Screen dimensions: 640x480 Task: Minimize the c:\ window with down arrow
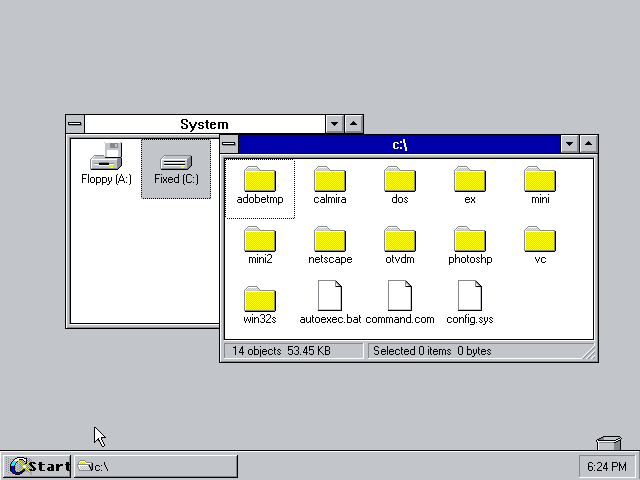point(569,145)
